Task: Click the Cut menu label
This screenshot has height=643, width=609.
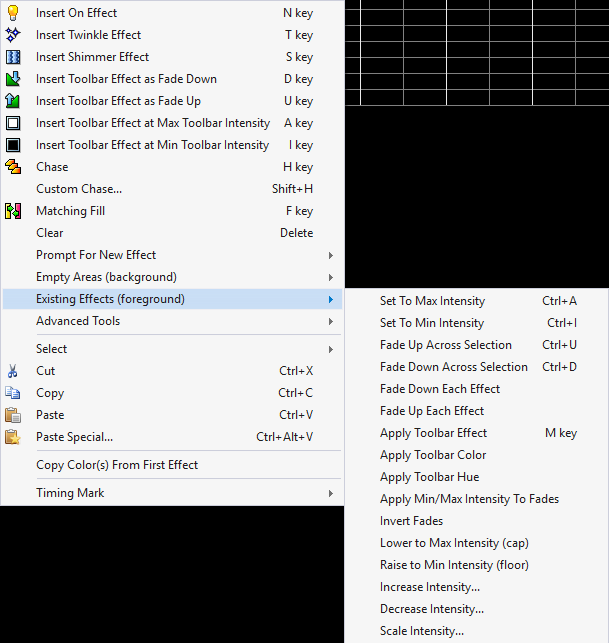Action: [46, 371]
